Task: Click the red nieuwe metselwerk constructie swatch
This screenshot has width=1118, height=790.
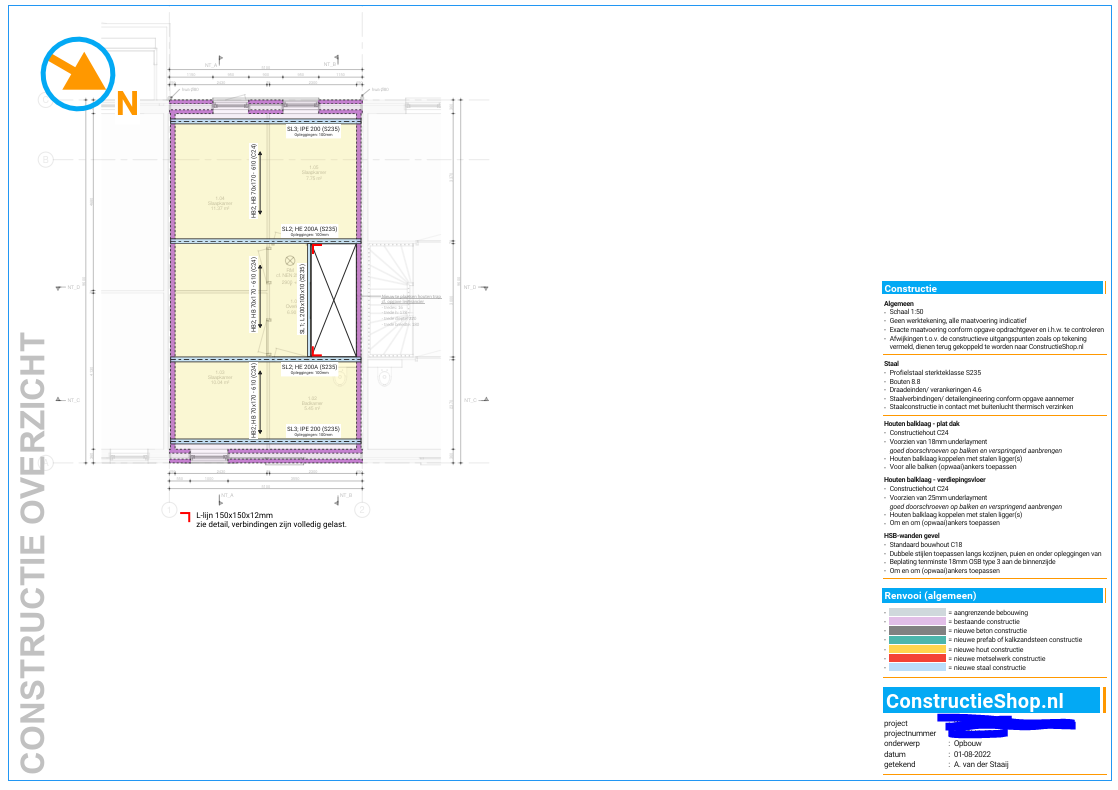Action: click(916, 658)
